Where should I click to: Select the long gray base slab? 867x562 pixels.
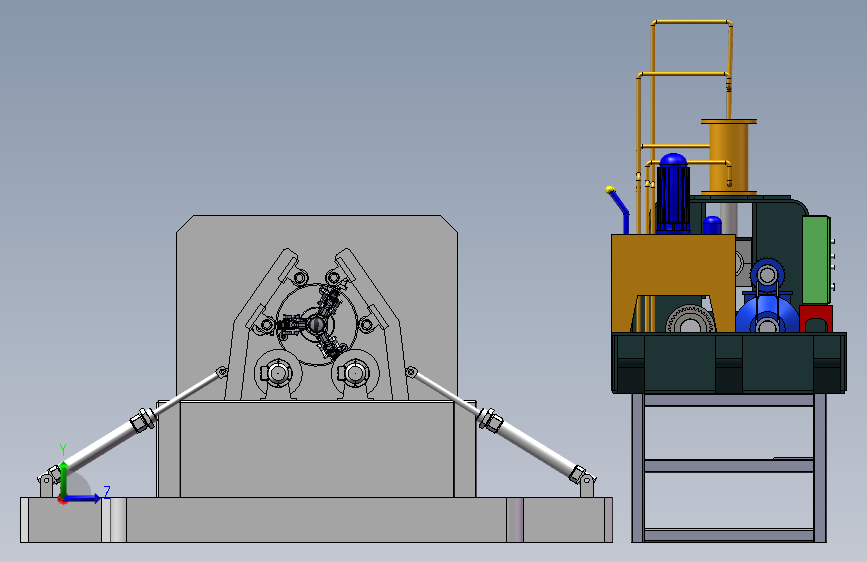point(316,519)
